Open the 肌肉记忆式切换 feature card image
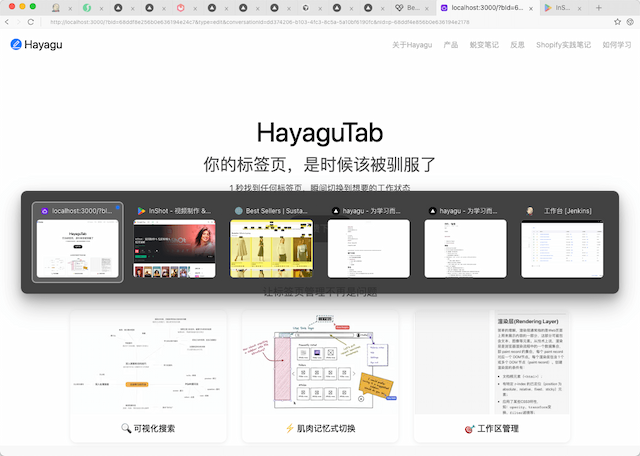The height and width of the screenshot is (456, 640). point(320,362)
